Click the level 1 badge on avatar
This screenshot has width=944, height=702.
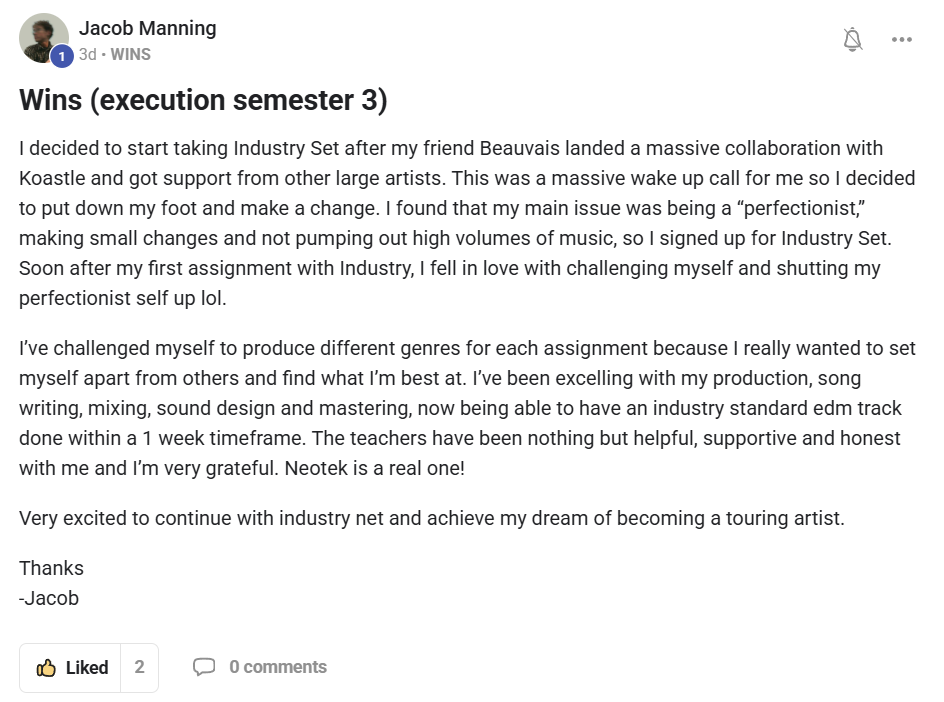tap(60, 57)
